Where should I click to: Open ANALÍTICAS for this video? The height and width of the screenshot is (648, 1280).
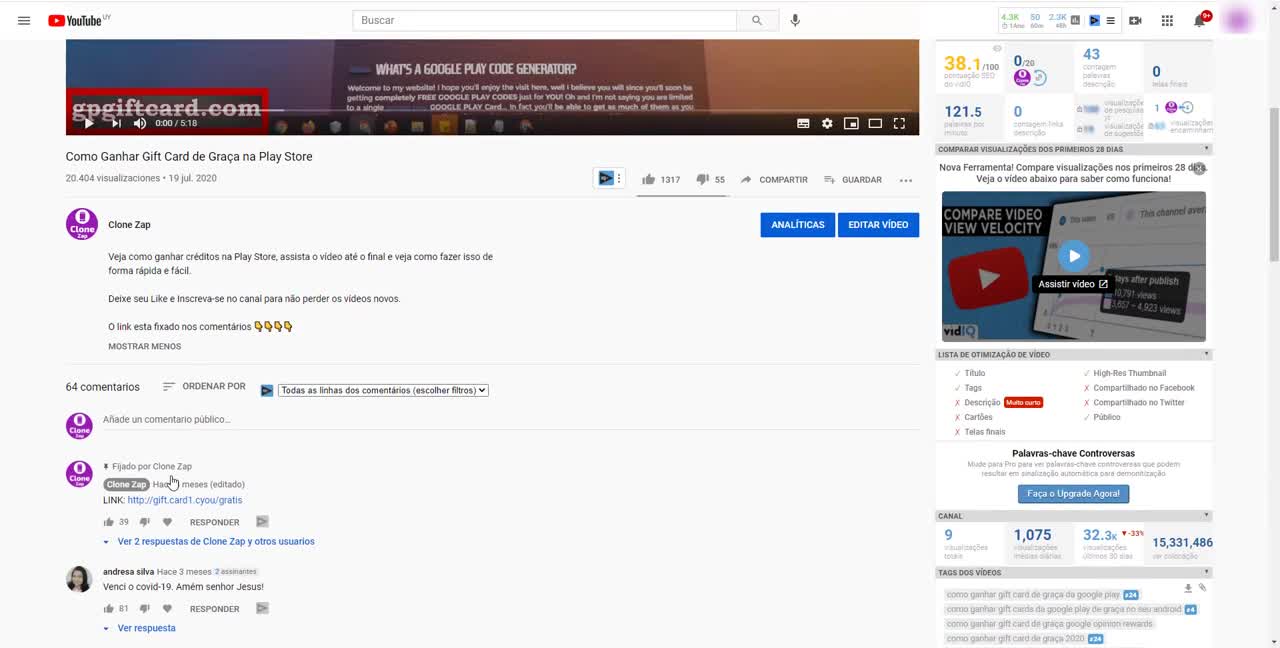pyautogui.click(x=798, y=225)
